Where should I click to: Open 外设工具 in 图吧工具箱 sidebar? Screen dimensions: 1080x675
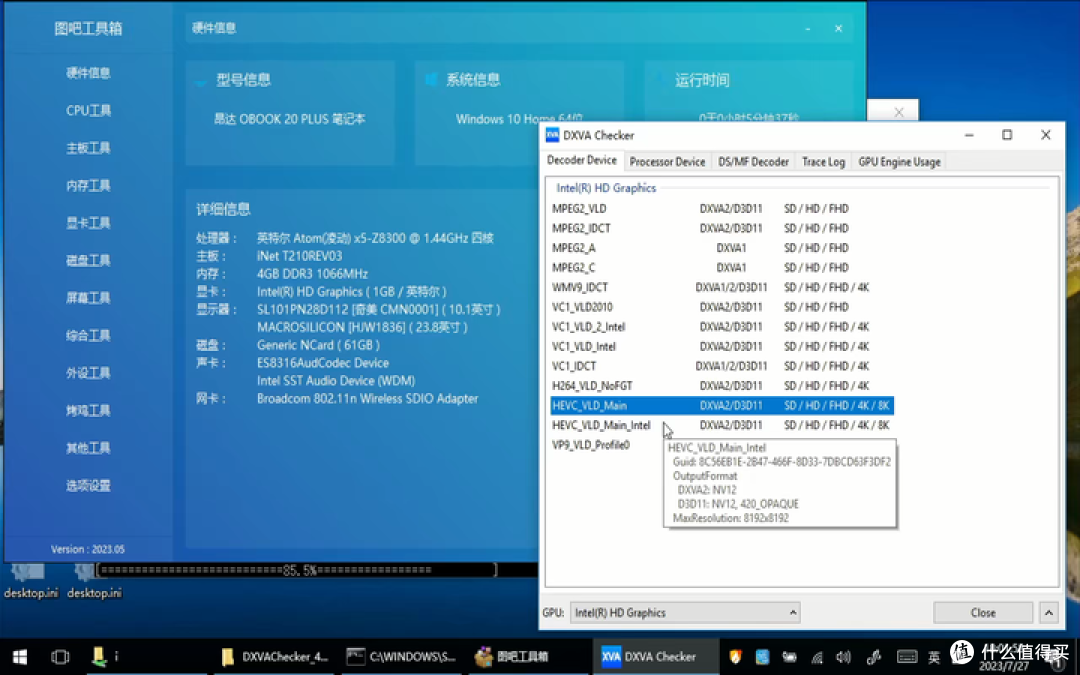(x=88, y=373)
